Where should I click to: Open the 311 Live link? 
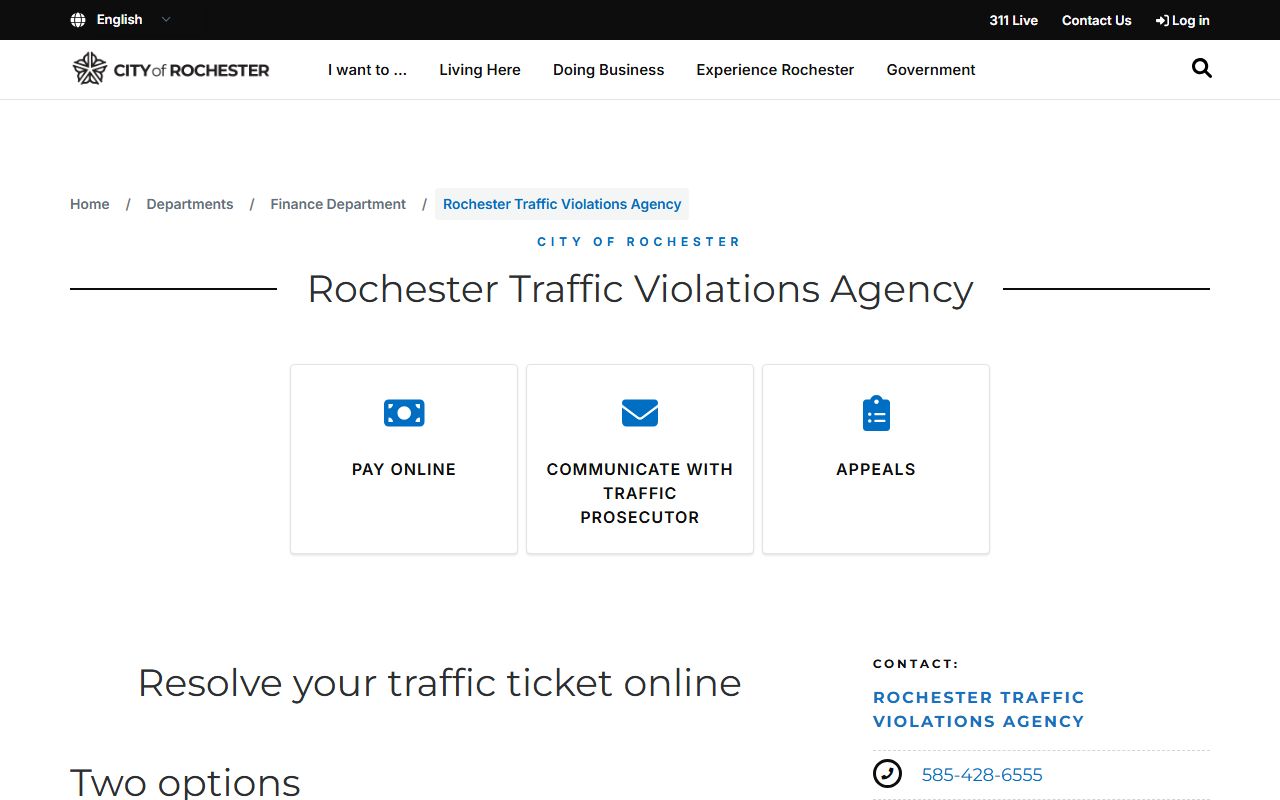pyautogui.click(x=1013, y=20)
